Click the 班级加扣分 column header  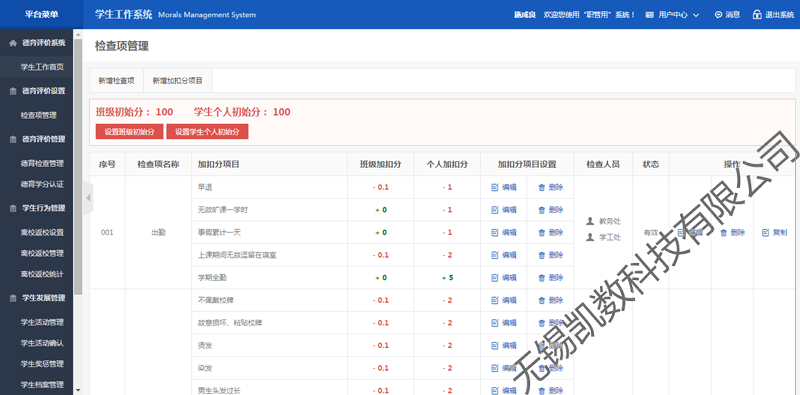[x=381, y=164]
